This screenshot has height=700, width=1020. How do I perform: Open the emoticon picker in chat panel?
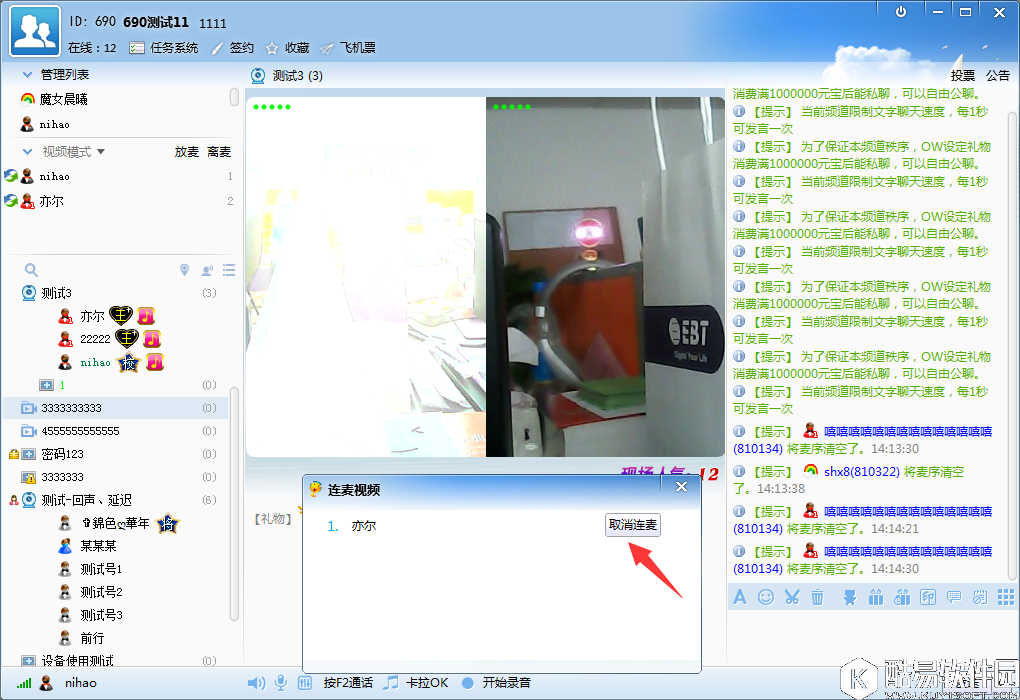(766, 597)
